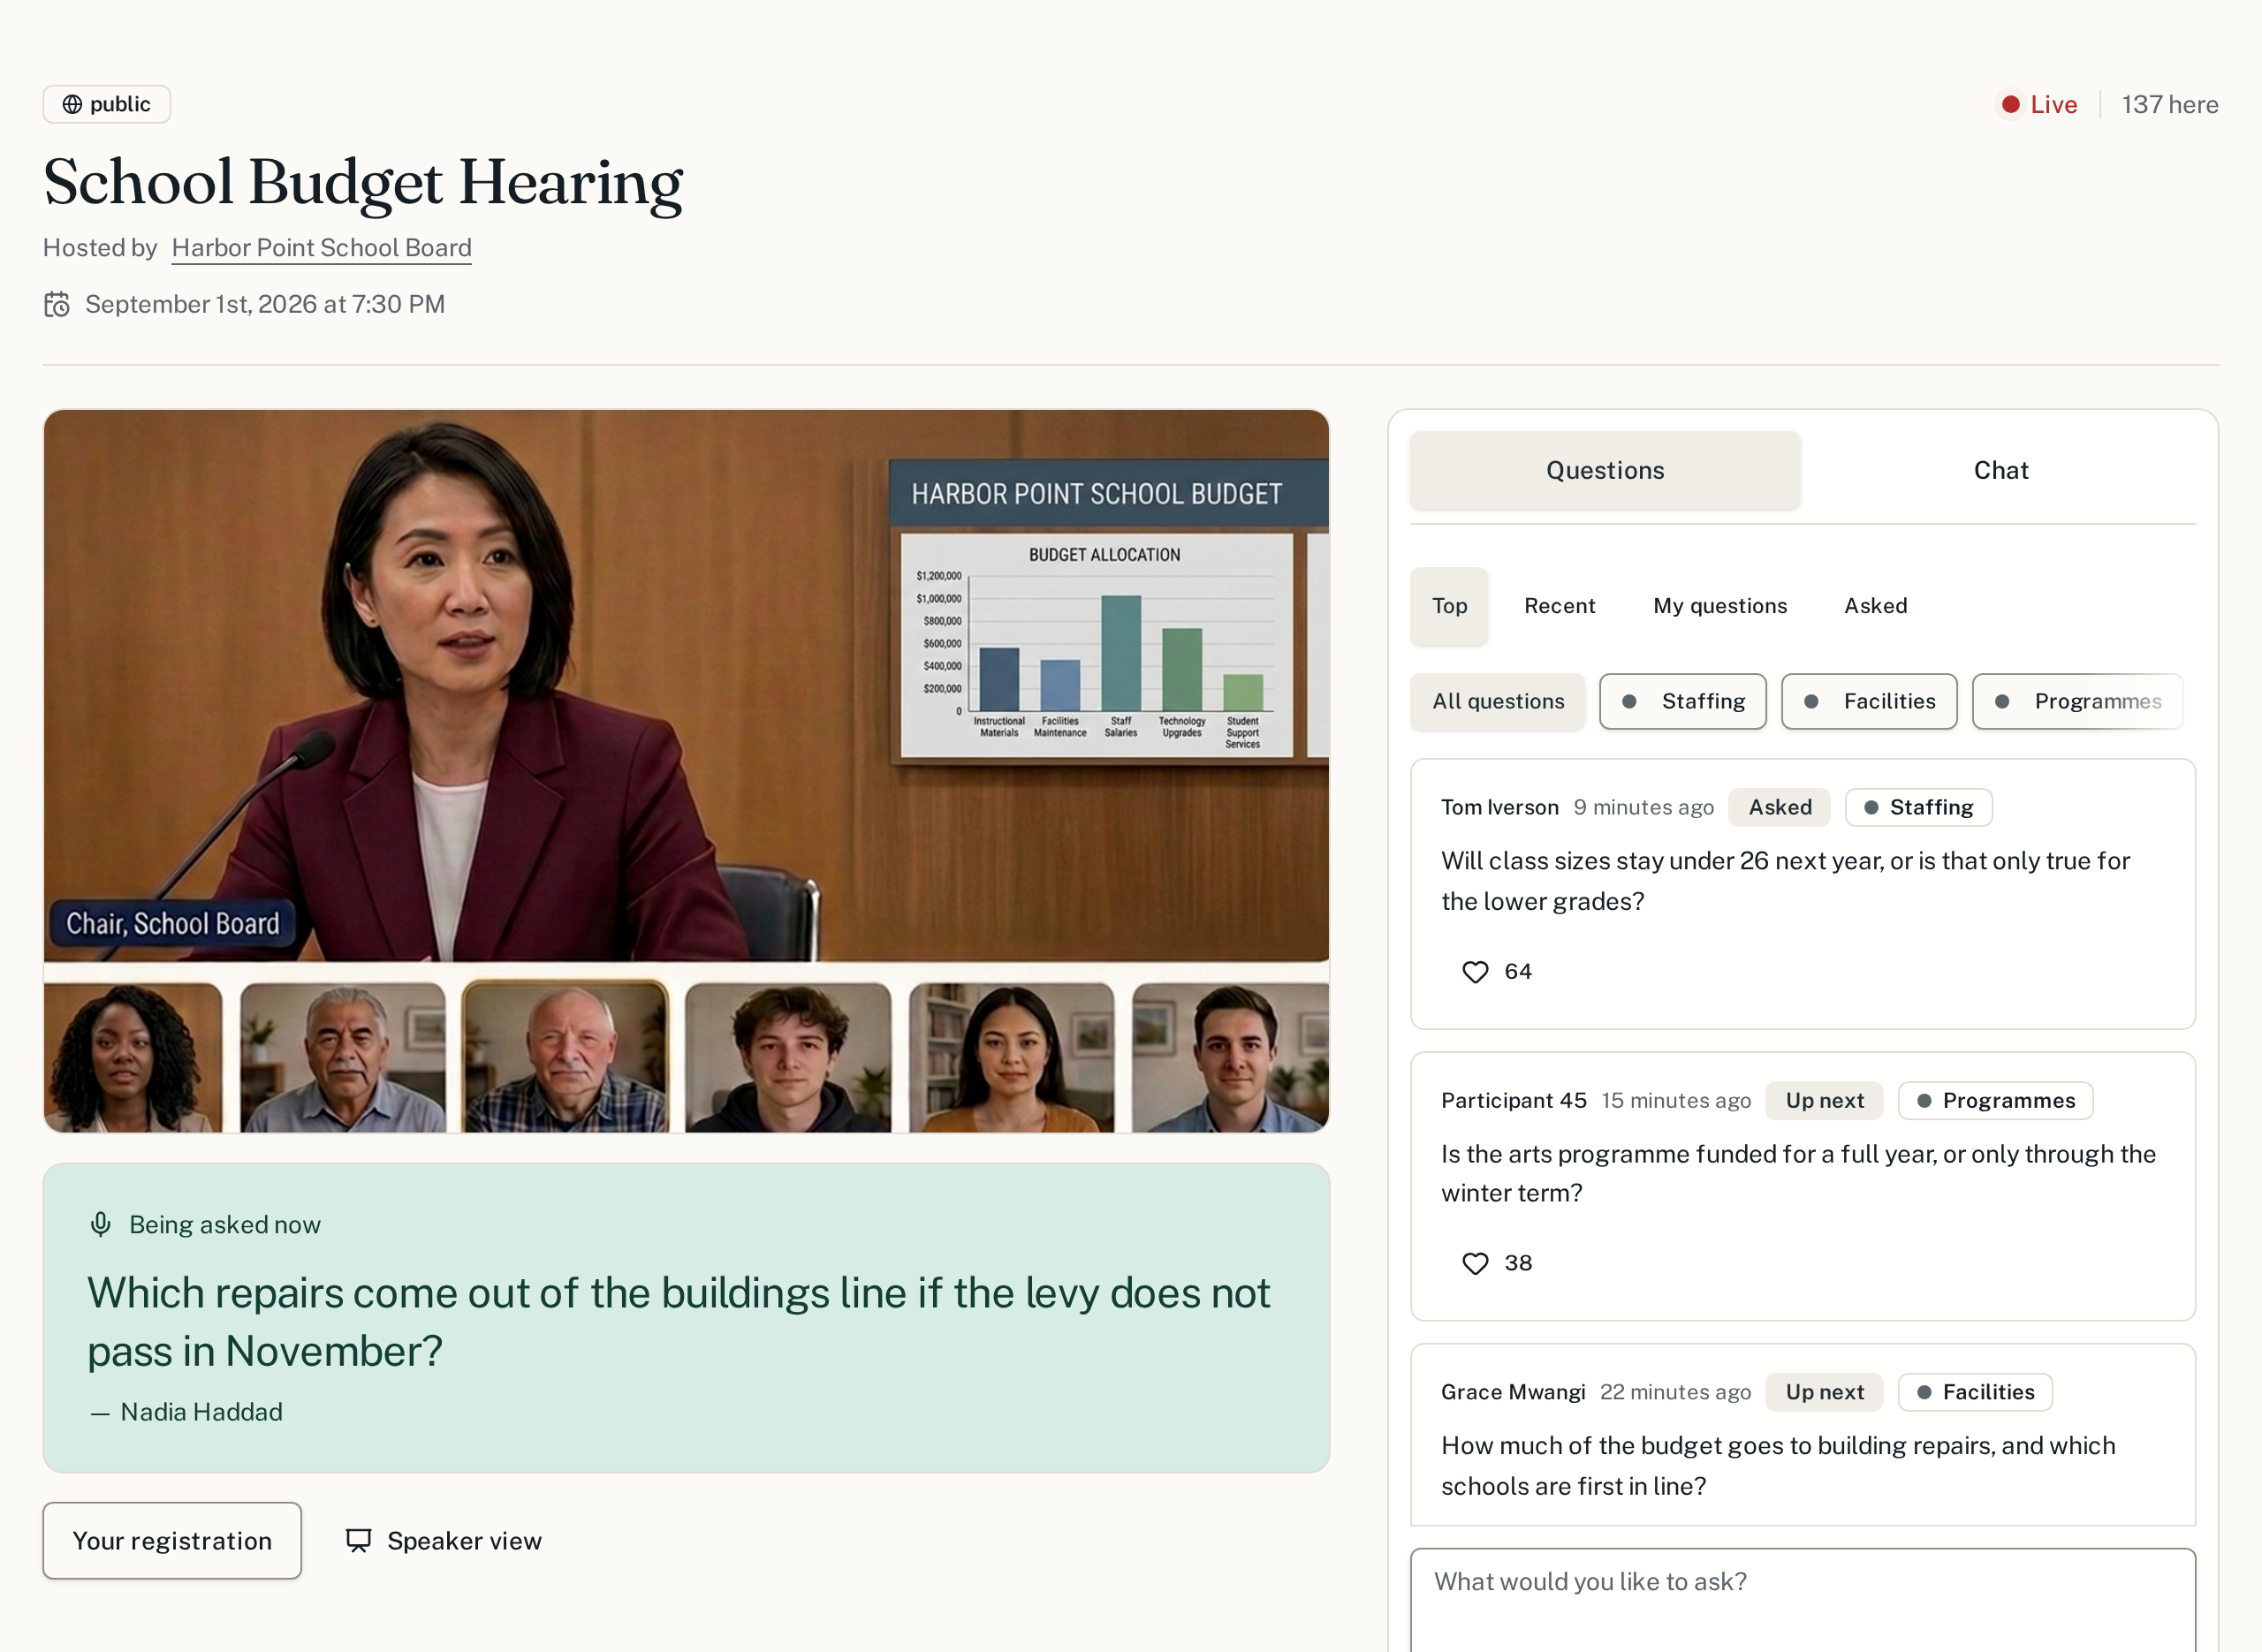Screen dimensions: 2262x1652
Task: Select the thumbnail of man with gray mustache
Action: pyautogui.click(x=343, y=1057)
